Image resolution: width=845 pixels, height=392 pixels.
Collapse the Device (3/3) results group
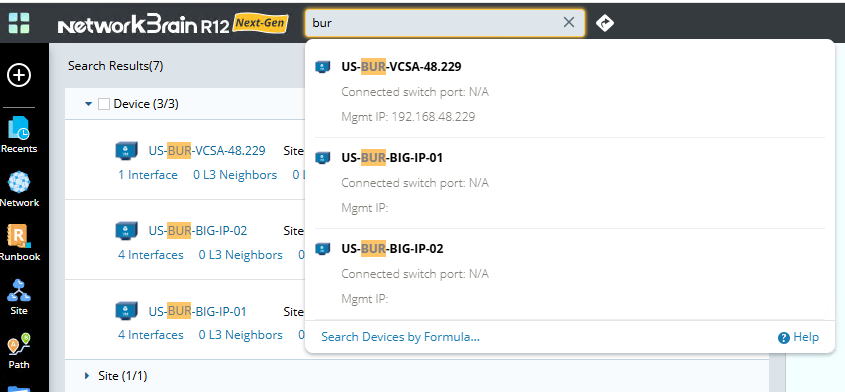pos(89,104)
